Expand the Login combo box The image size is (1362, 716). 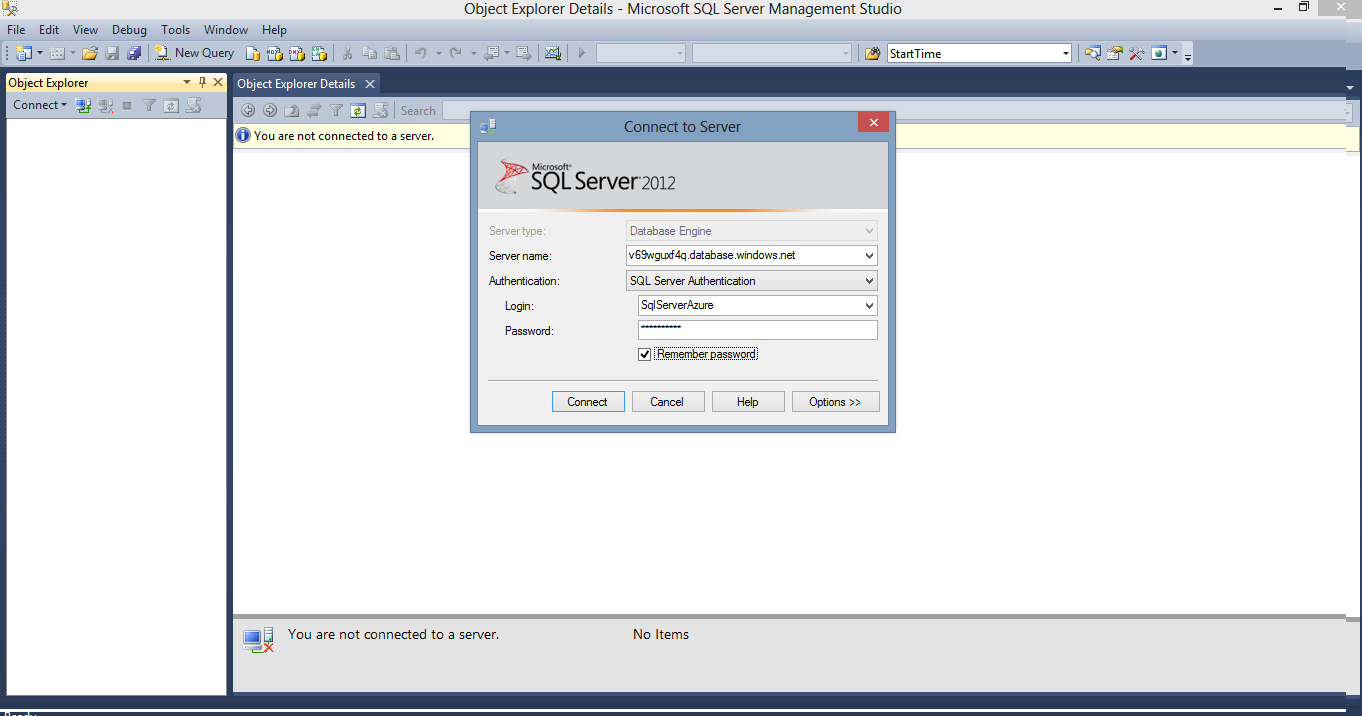click(868, 305)
